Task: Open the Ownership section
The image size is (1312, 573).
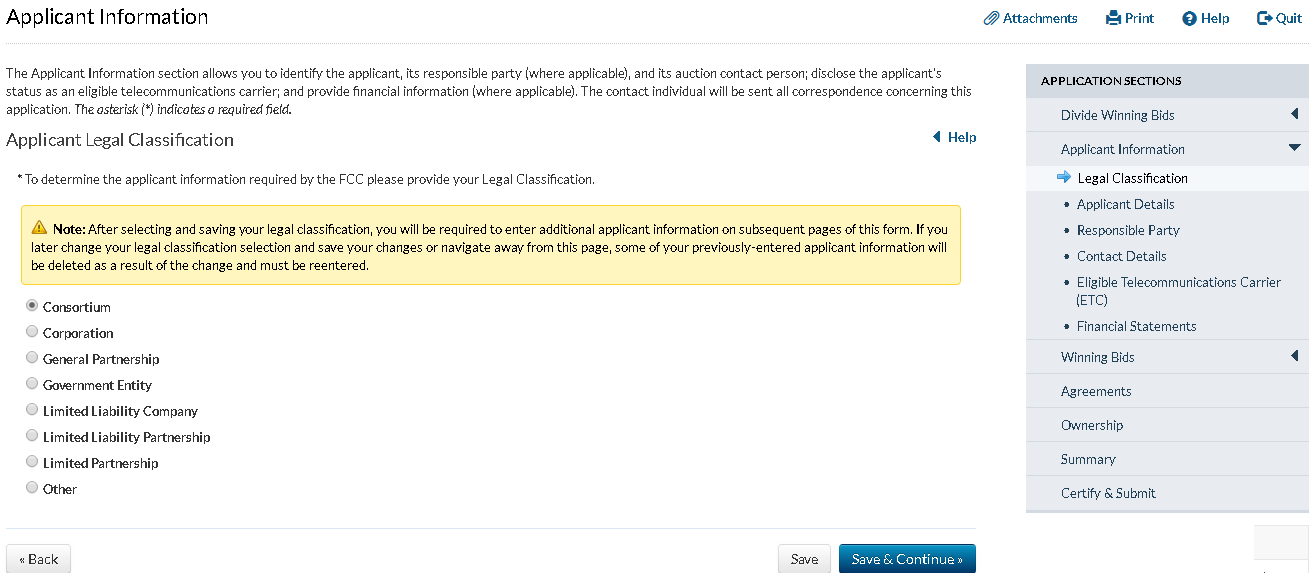Action: pos(1092,425)
